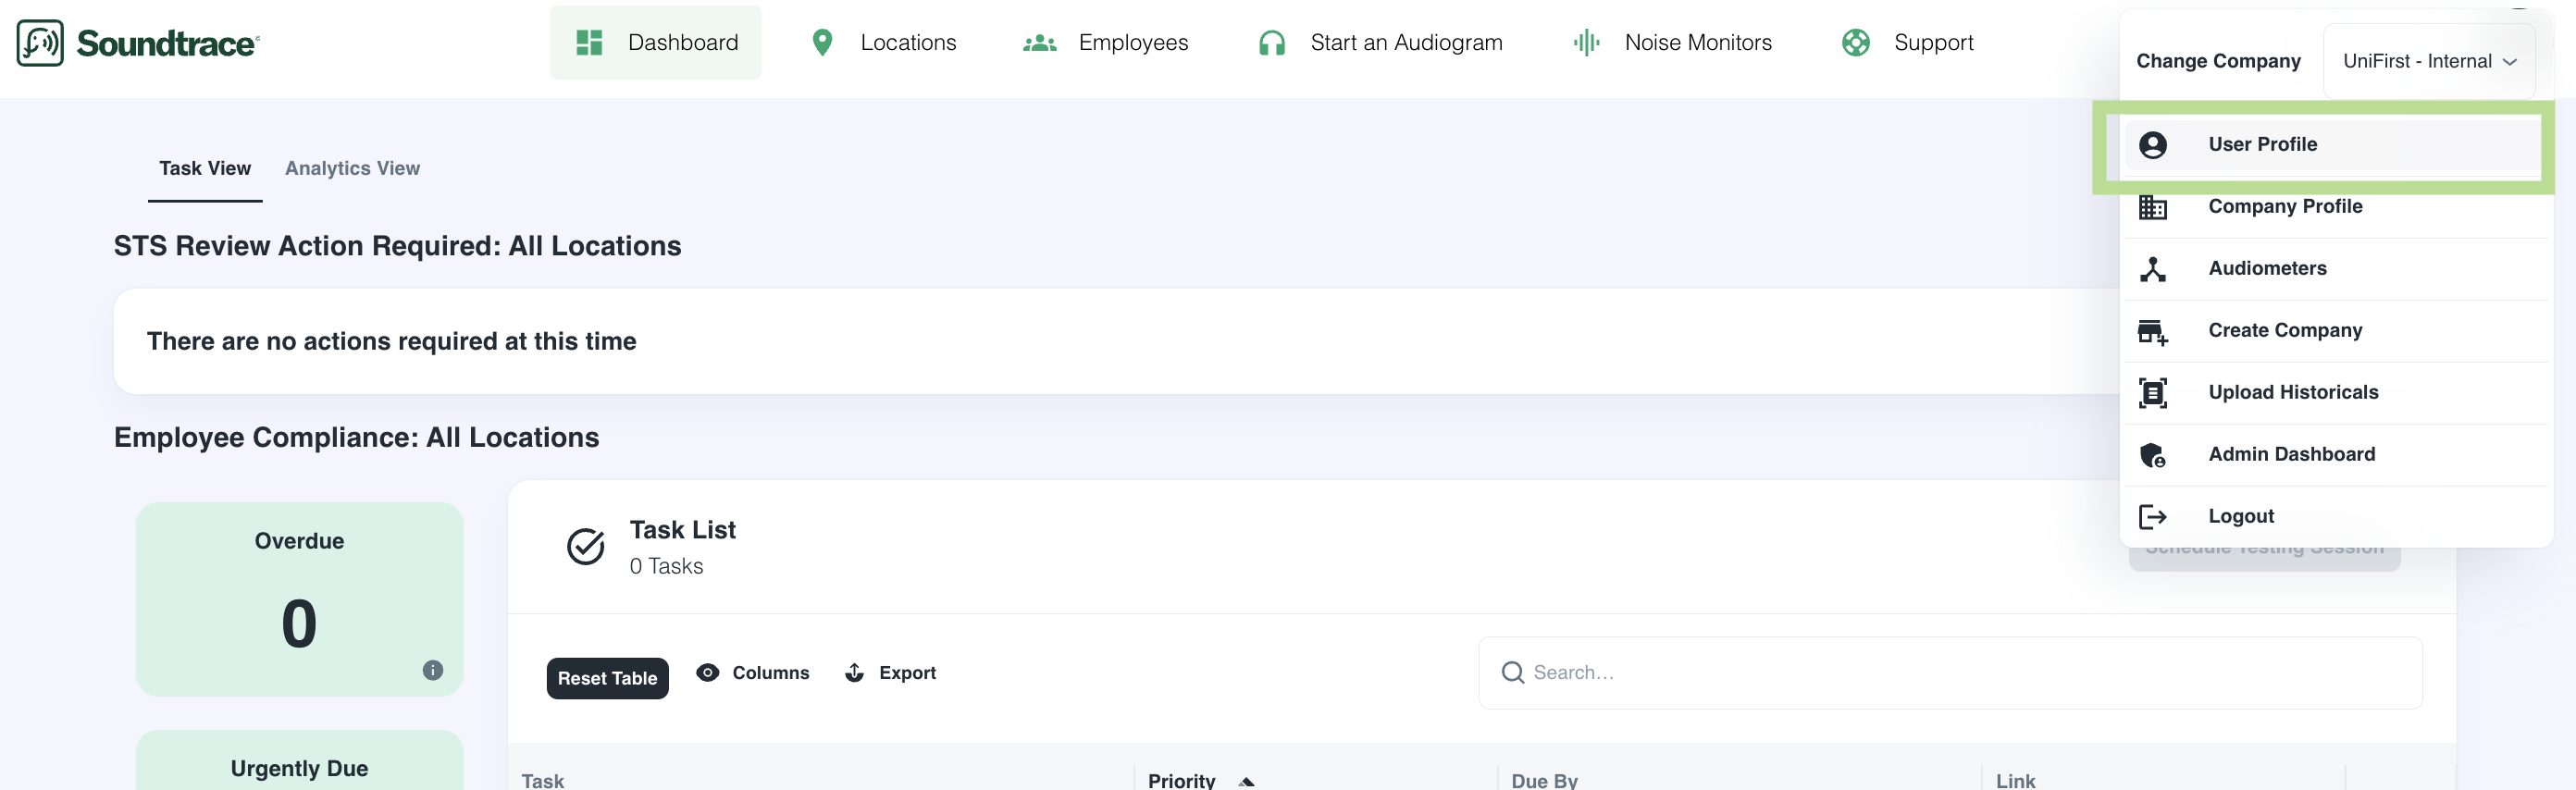Switch to the Analytics View tab
Image resolution: width=2576 pixels, height=790 pixels.
pos(352,168)
